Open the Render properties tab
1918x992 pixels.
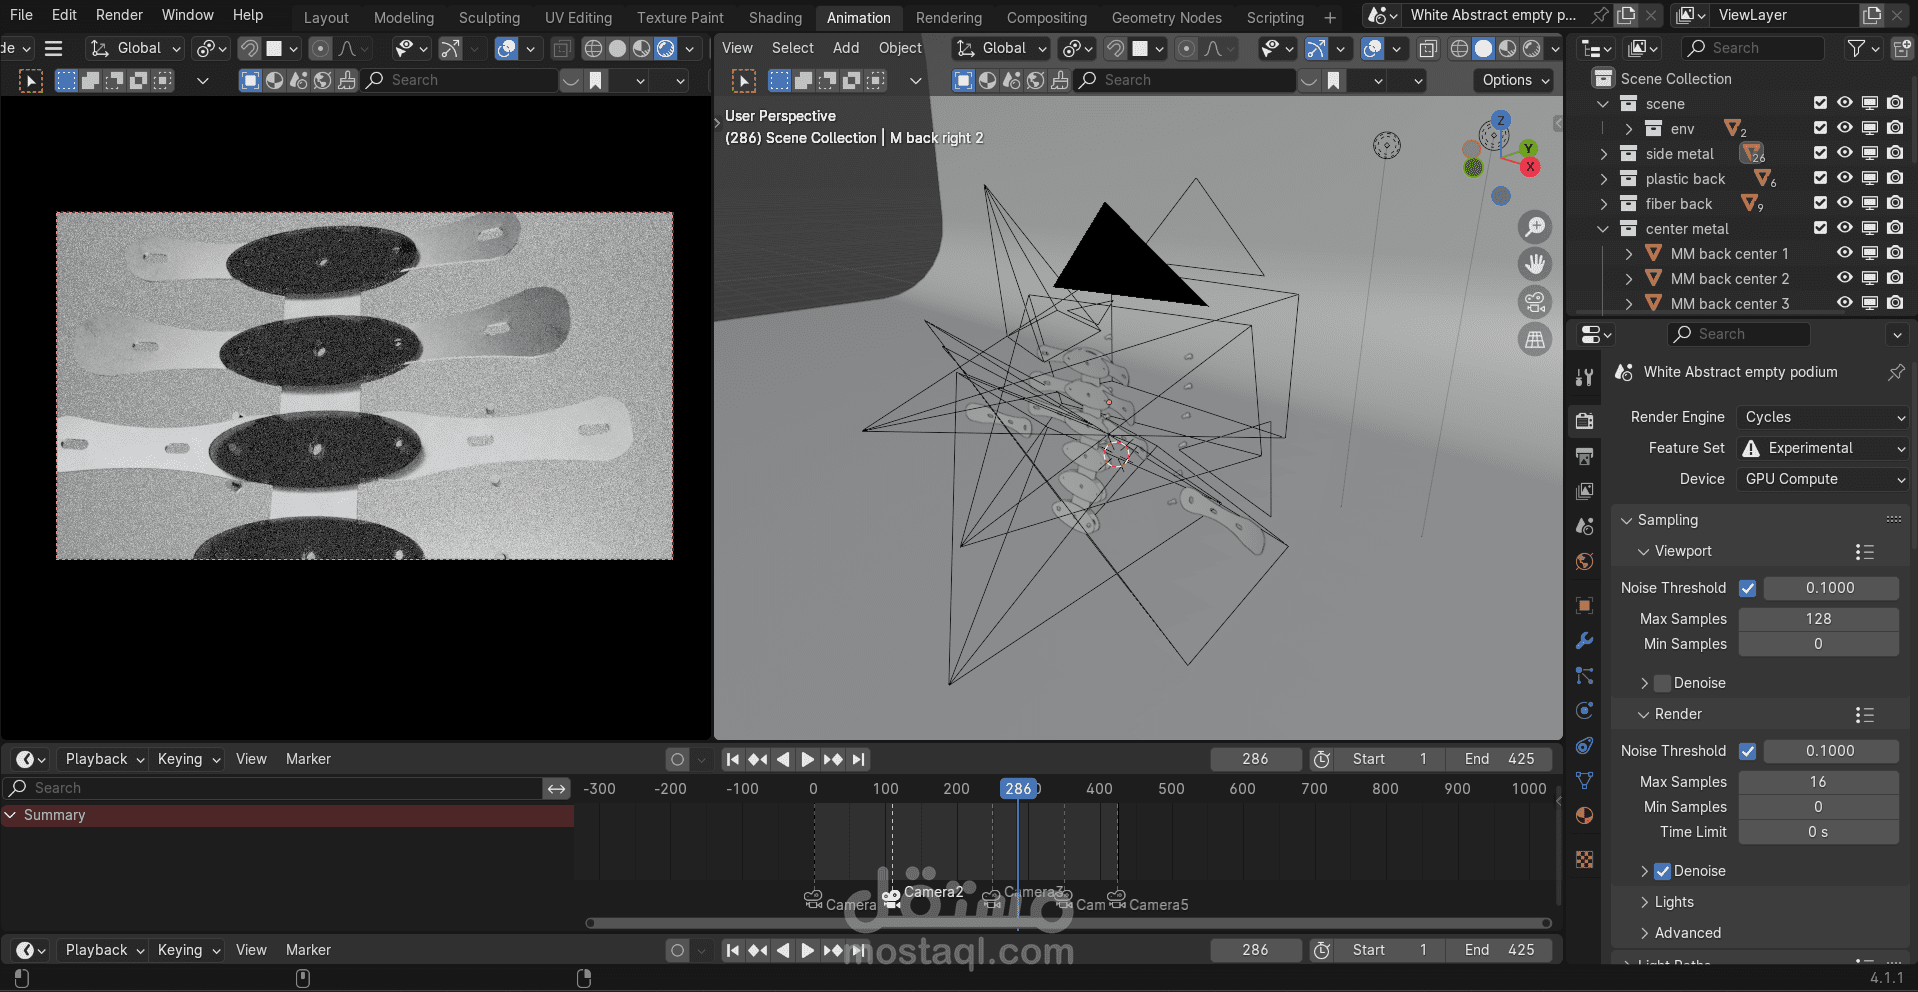(1585, 421)
